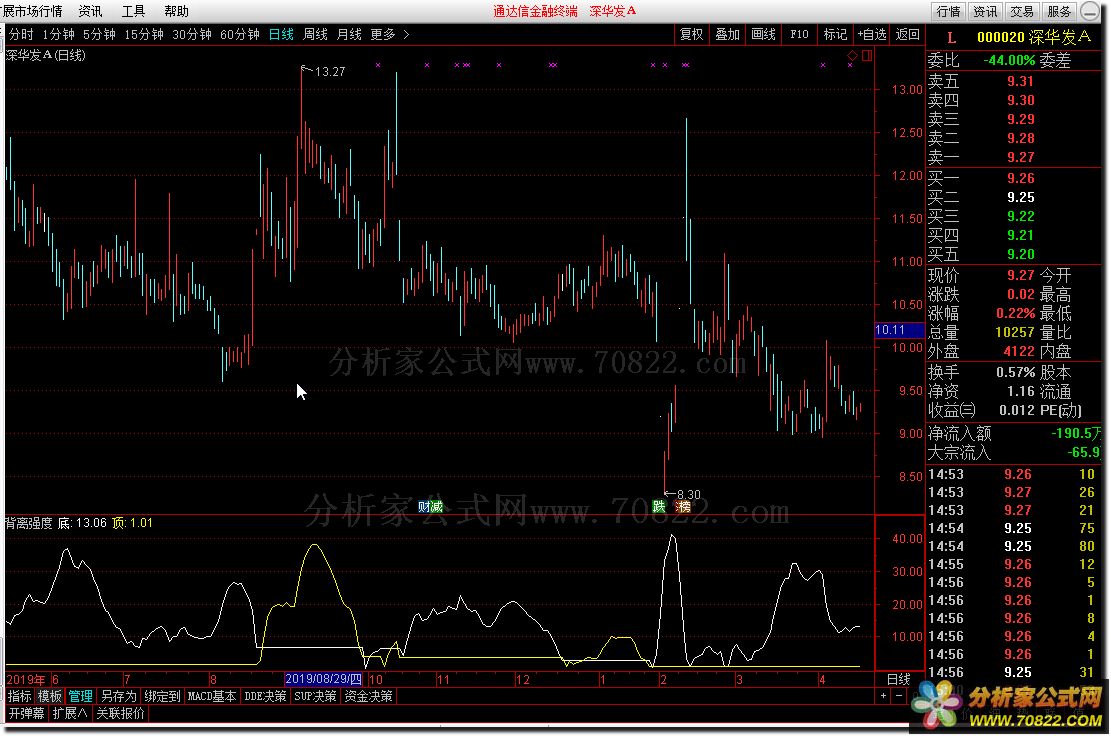The width and height of the screenshot is (1111, 736).
Task: Click the 绑定到 button
Action: pyautogui.click(x=162, y=696)
